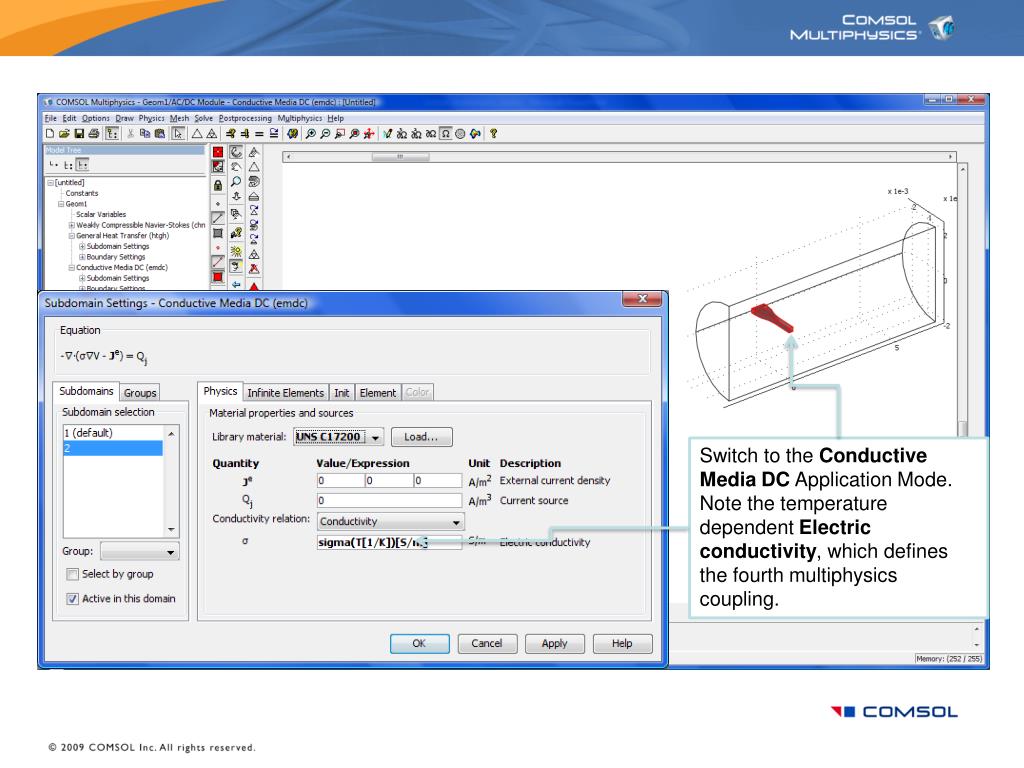Click the rotate icon at top of vertical toolbar
1024x768 pixels.
236,152
